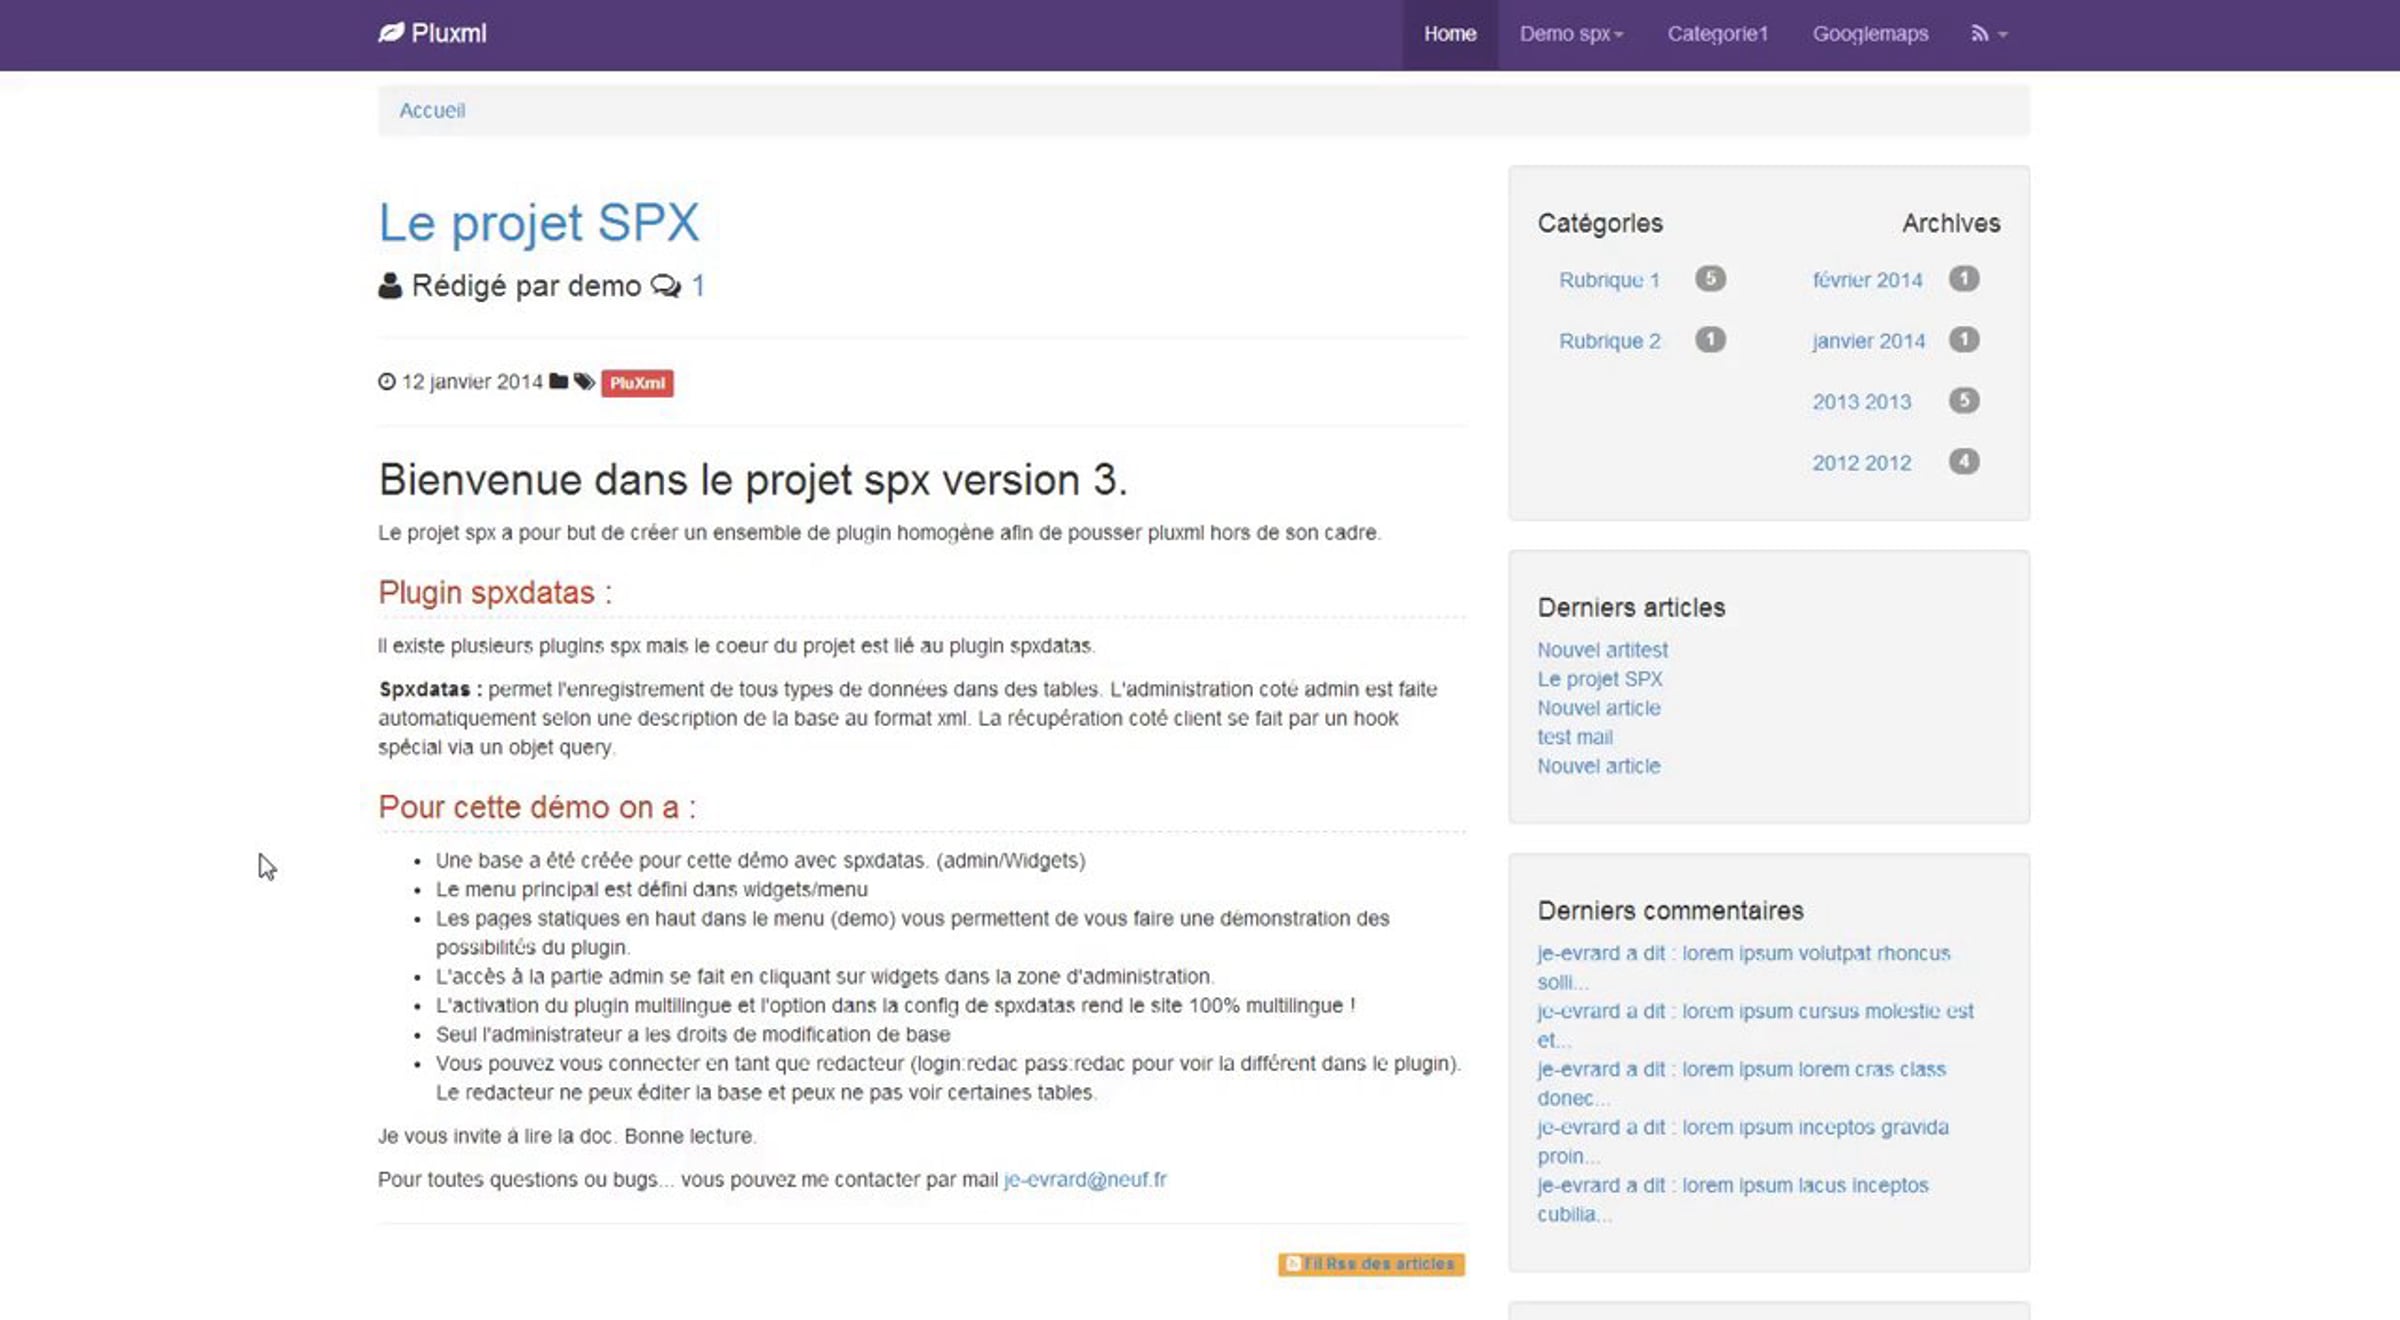Click the RSS icon in Fil Rss des articles
This screenshot has height=1320, width=2400.
pyautogui.click(x=1292, y=1264)
